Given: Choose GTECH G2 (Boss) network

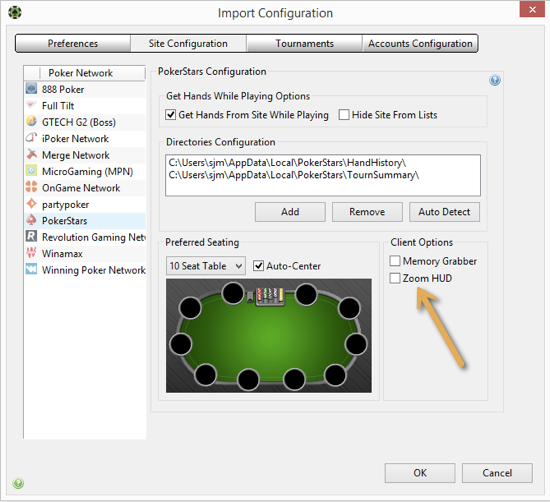Looking at the screenshot, I should pos(85,122).
